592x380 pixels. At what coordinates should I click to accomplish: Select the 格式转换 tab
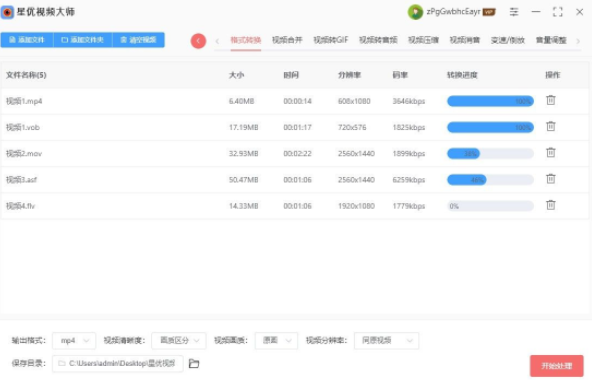(x=246, y=40)
